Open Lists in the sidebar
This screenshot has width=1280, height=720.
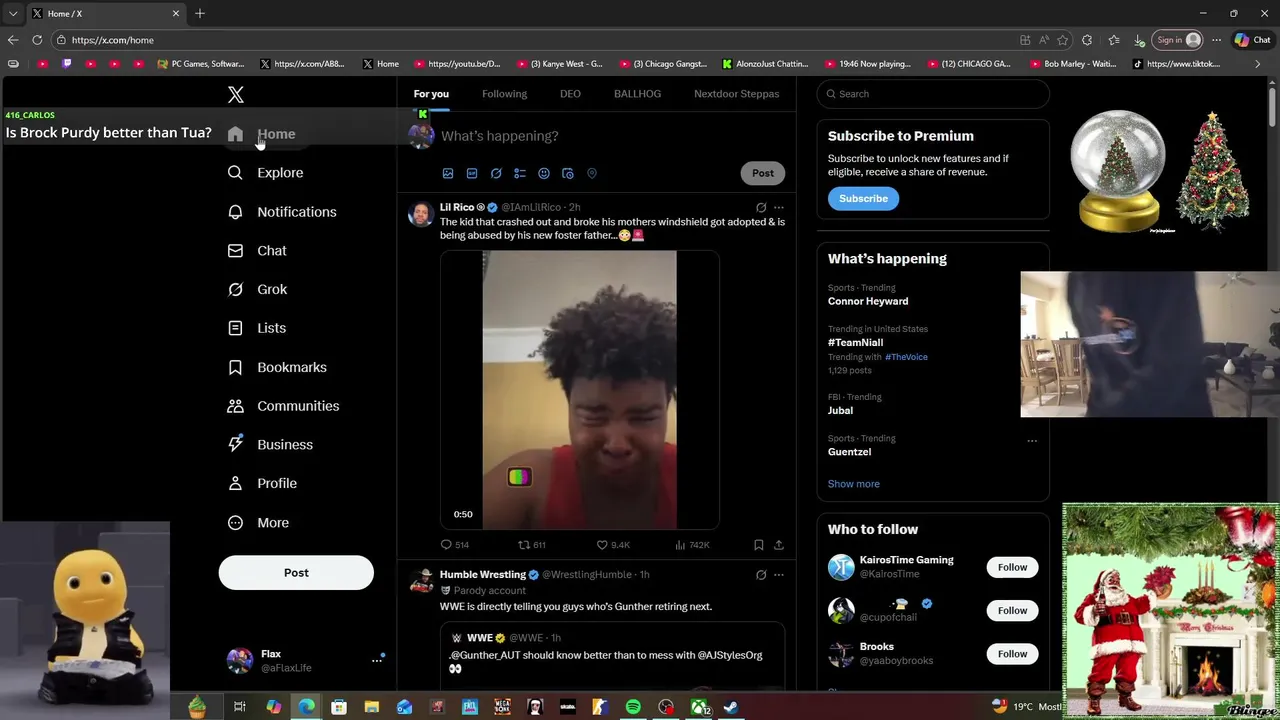tap(257, 328)
